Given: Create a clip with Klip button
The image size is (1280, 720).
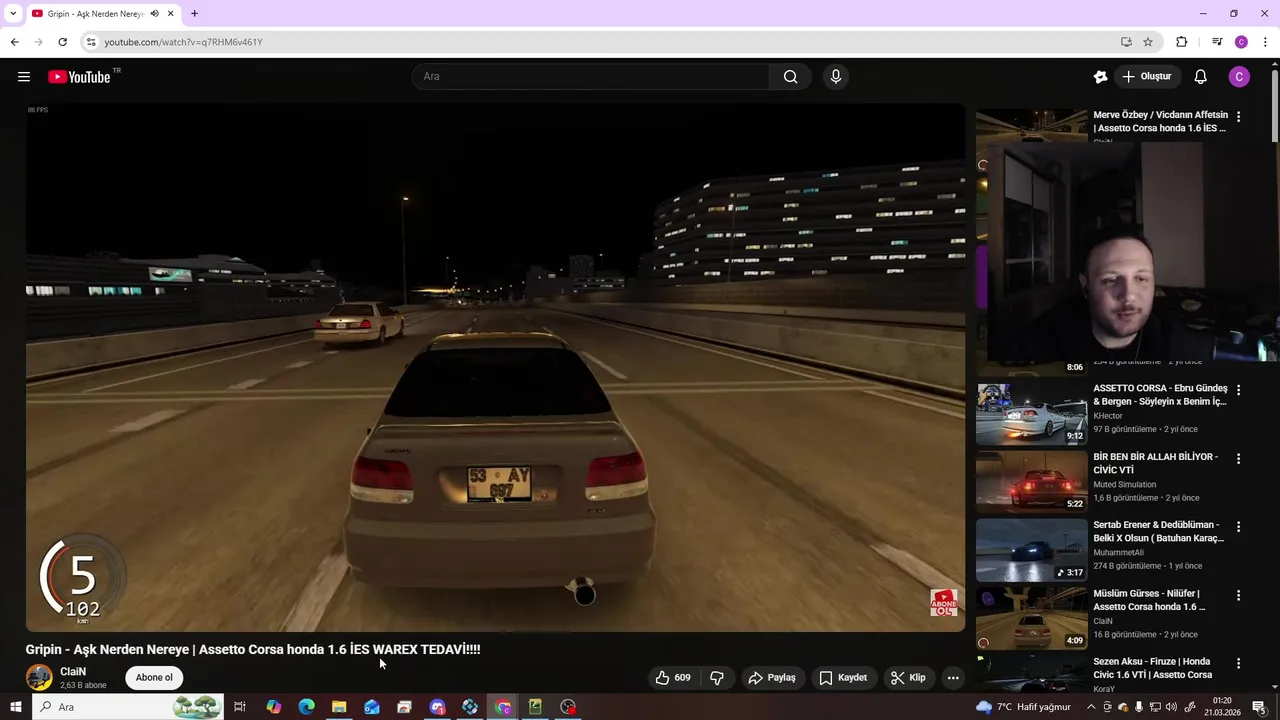Looking at the screenshot, I should pyautogui.click(x=908, y=678).
